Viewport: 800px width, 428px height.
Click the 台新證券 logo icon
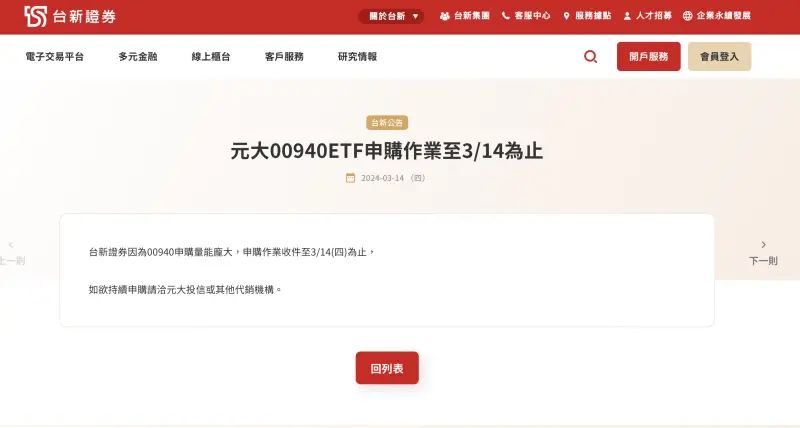pos(35,16)
